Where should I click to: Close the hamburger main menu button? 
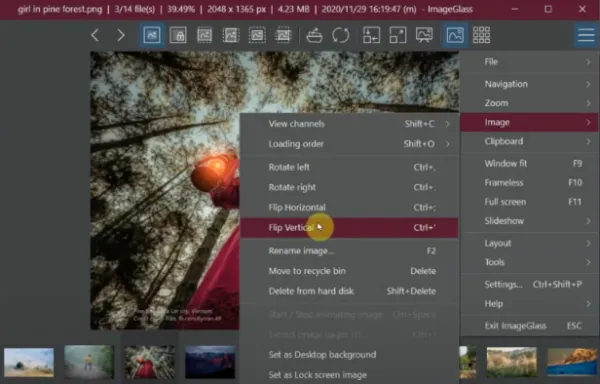point(586,35)
